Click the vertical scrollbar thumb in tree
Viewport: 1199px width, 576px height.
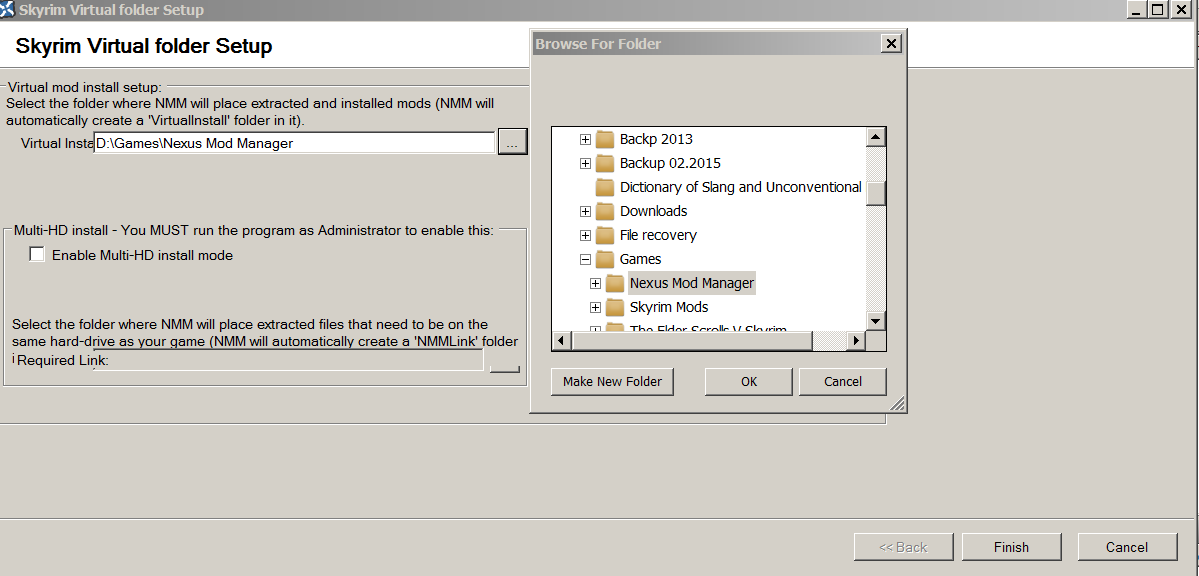(x=876, y=194)
